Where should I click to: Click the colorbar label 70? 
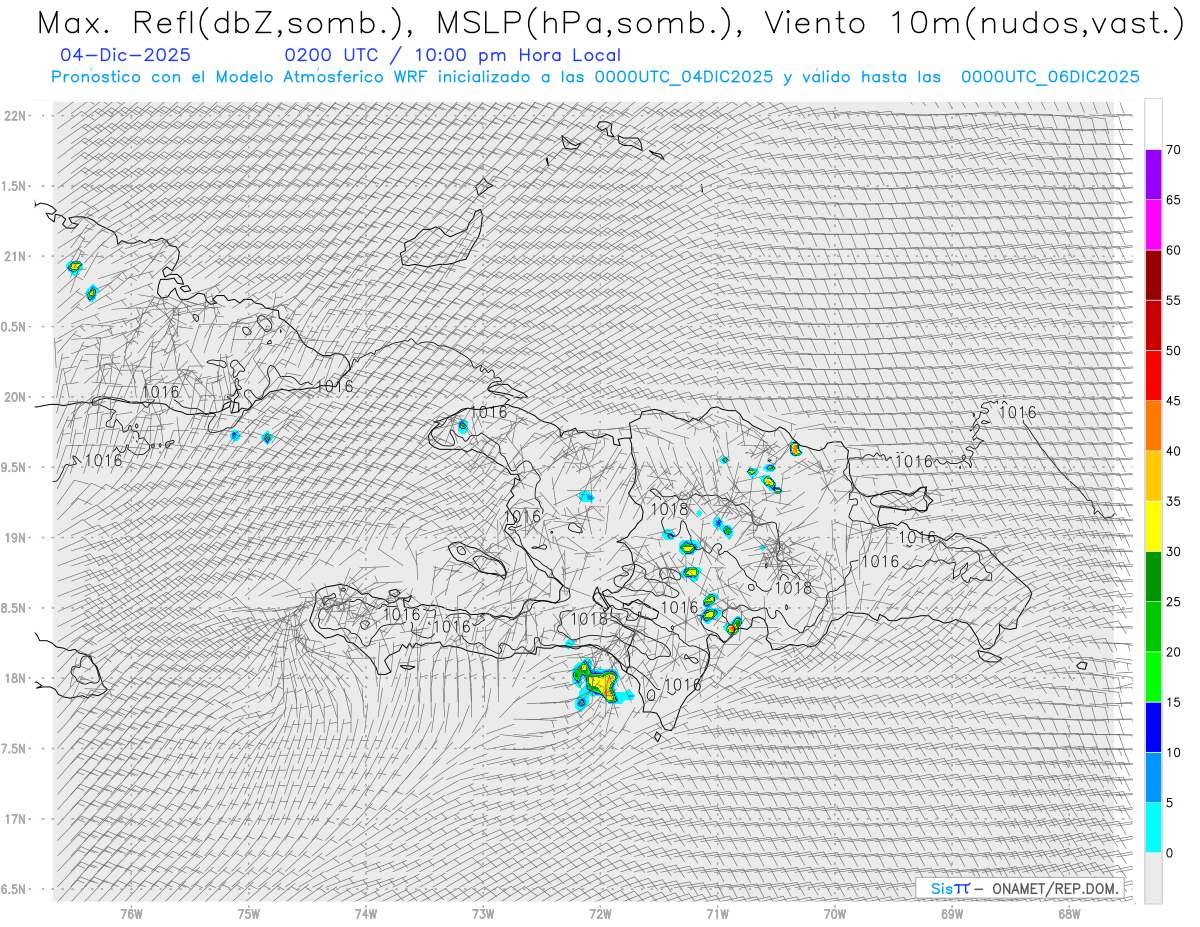[x=1173, y=150]
